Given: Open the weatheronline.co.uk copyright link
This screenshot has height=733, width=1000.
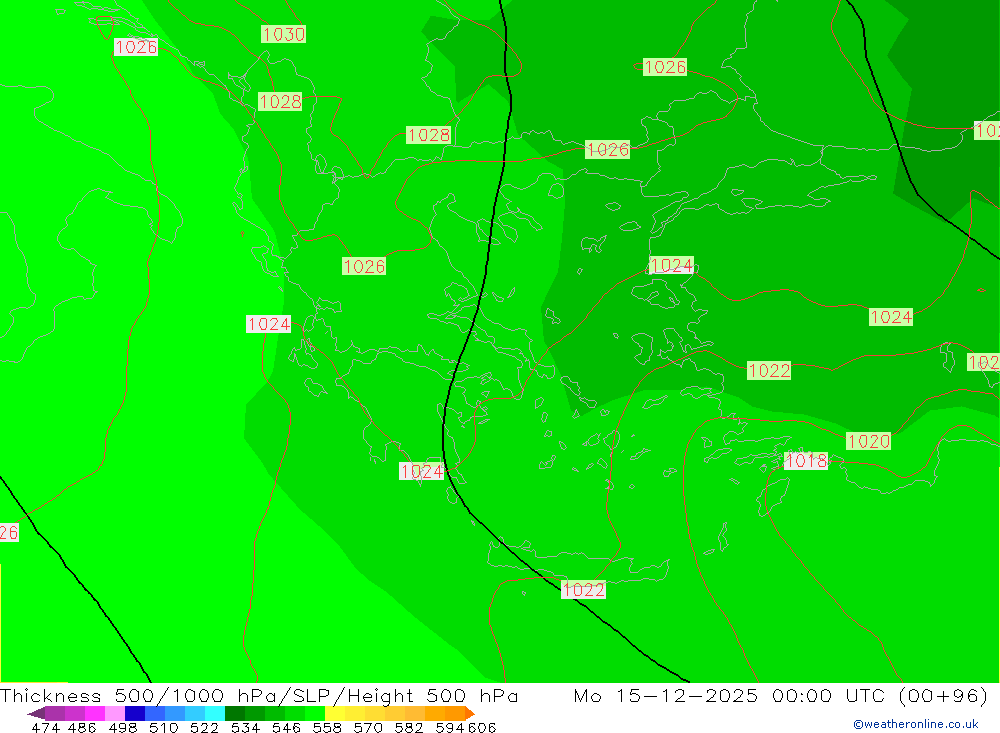Looking at the screenshot, I should point(916,724).
